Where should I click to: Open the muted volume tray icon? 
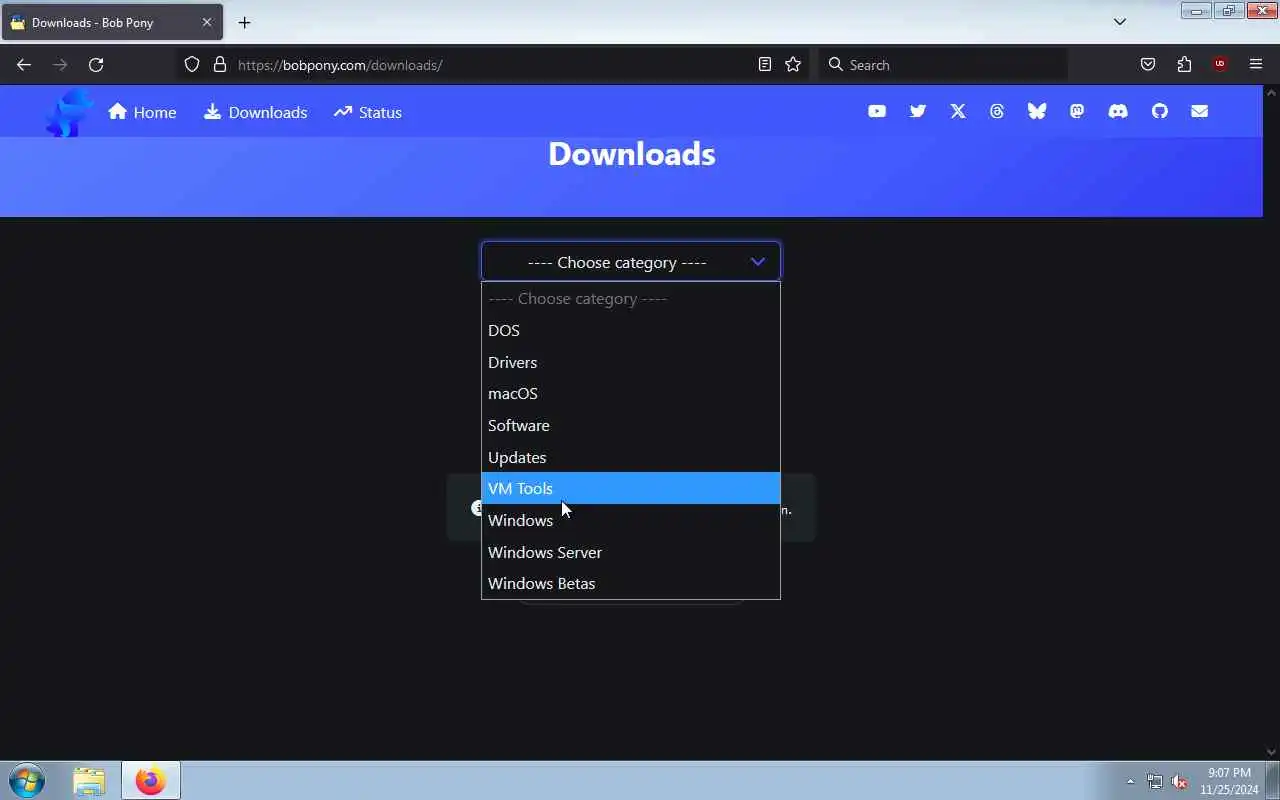coord(1180,781)
